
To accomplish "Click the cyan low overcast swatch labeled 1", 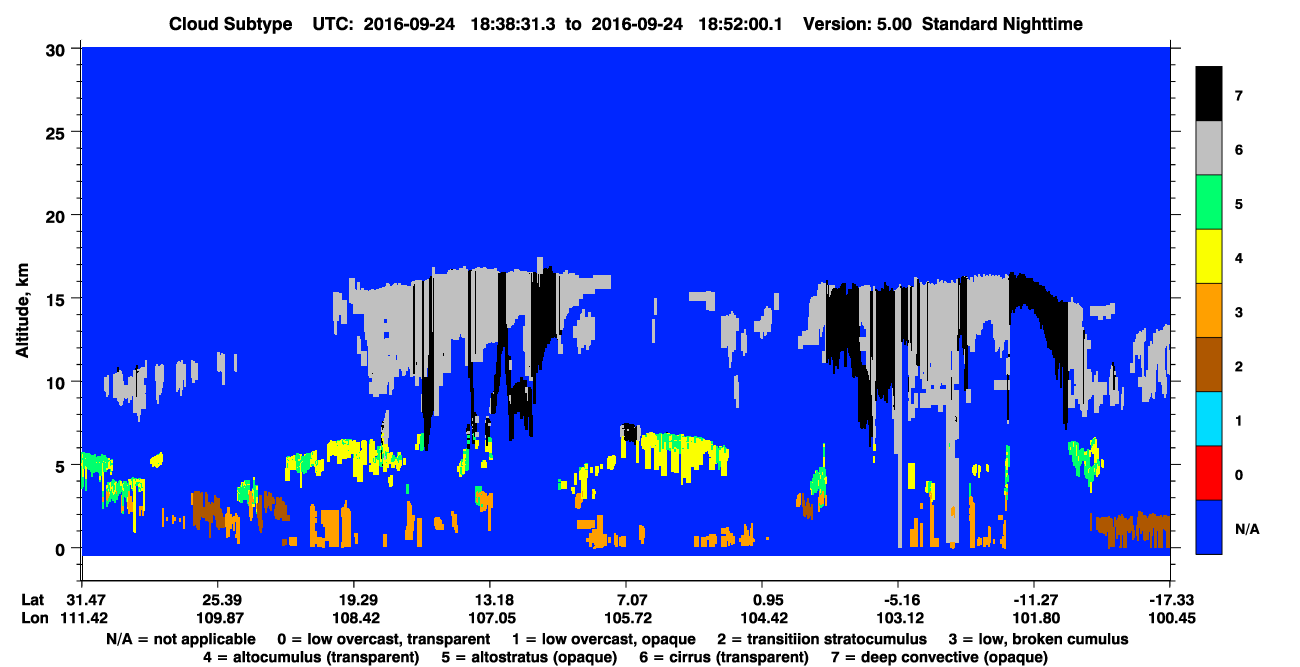I will pos(1209,418).
